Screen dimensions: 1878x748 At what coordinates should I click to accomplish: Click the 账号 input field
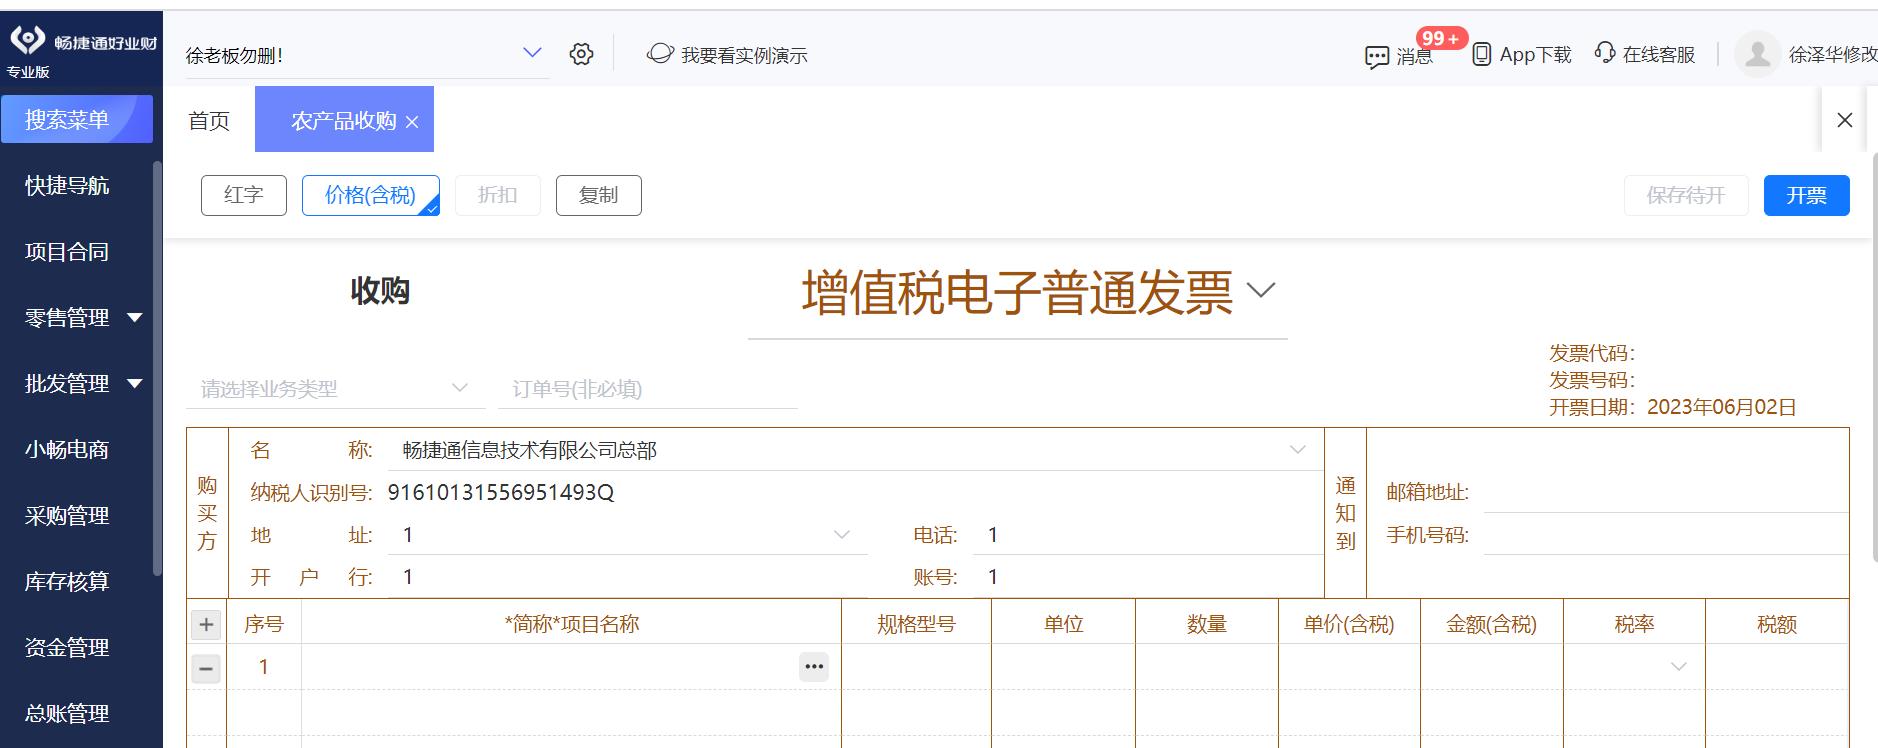pos(1148,577)
